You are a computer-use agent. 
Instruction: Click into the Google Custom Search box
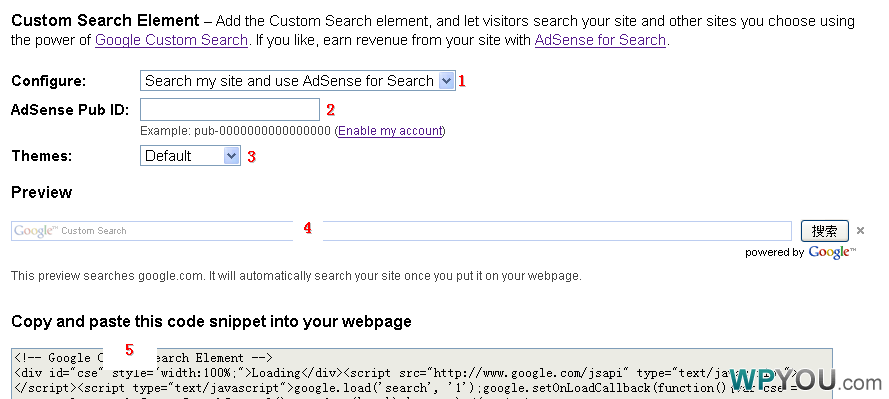click(x=401, y=231)
